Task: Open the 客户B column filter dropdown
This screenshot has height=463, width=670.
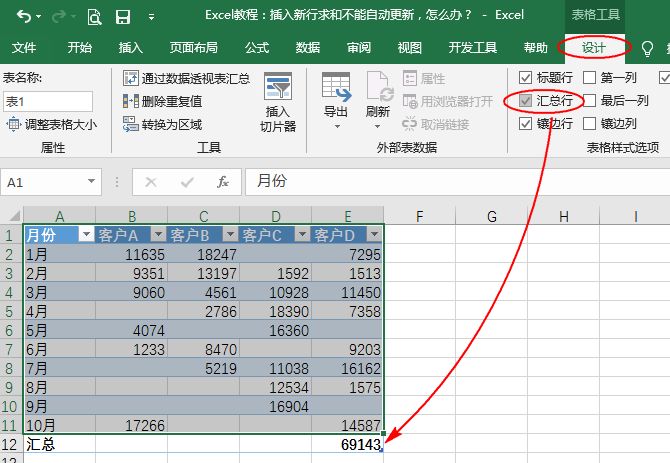Action: (230, 234)
